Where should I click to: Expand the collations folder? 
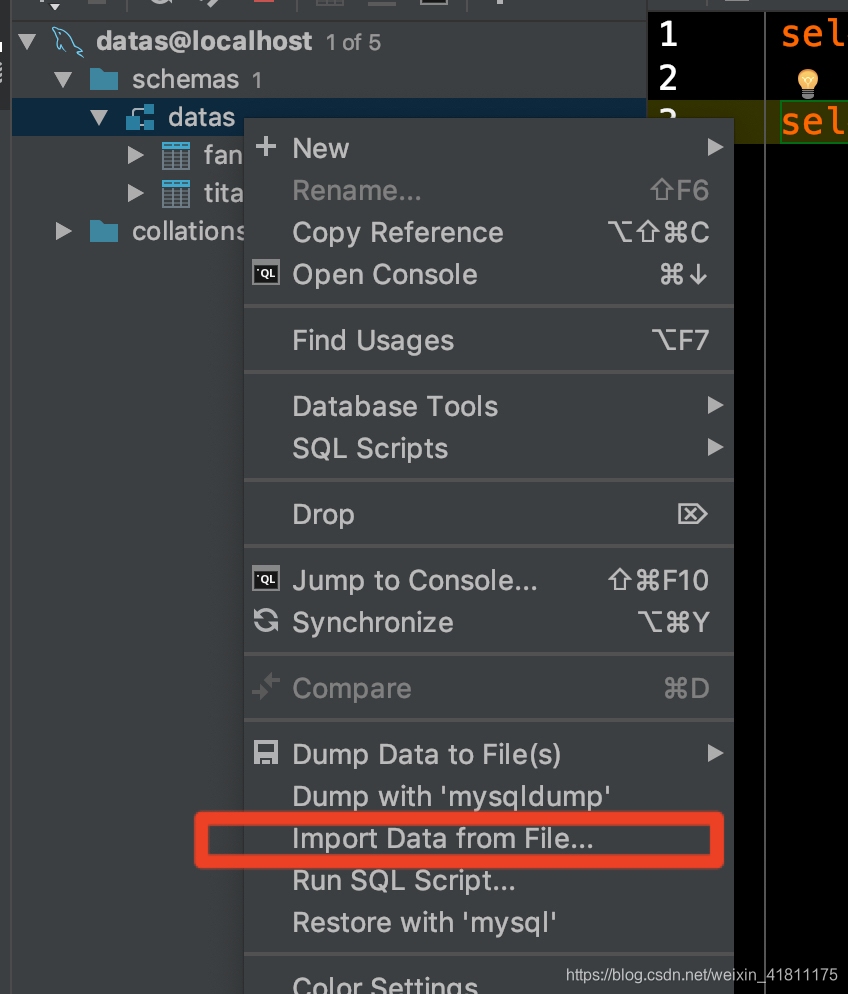tap(62, 230)
